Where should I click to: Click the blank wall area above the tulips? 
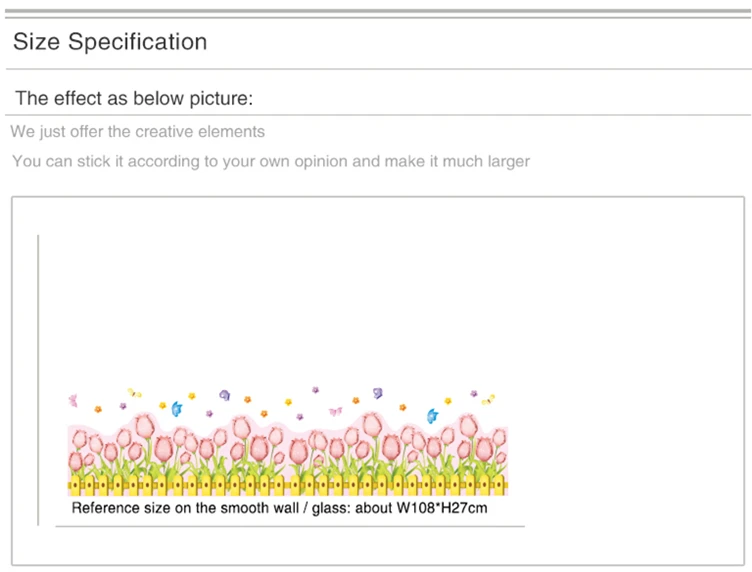[288, 307]
